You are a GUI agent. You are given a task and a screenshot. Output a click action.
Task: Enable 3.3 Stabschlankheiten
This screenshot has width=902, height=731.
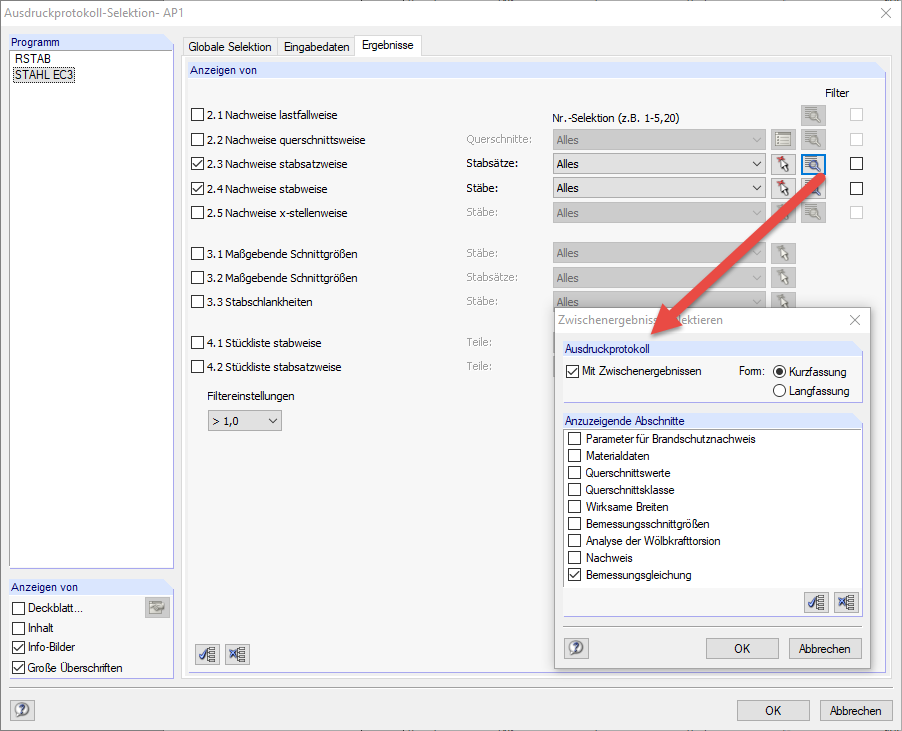point(197,302)
